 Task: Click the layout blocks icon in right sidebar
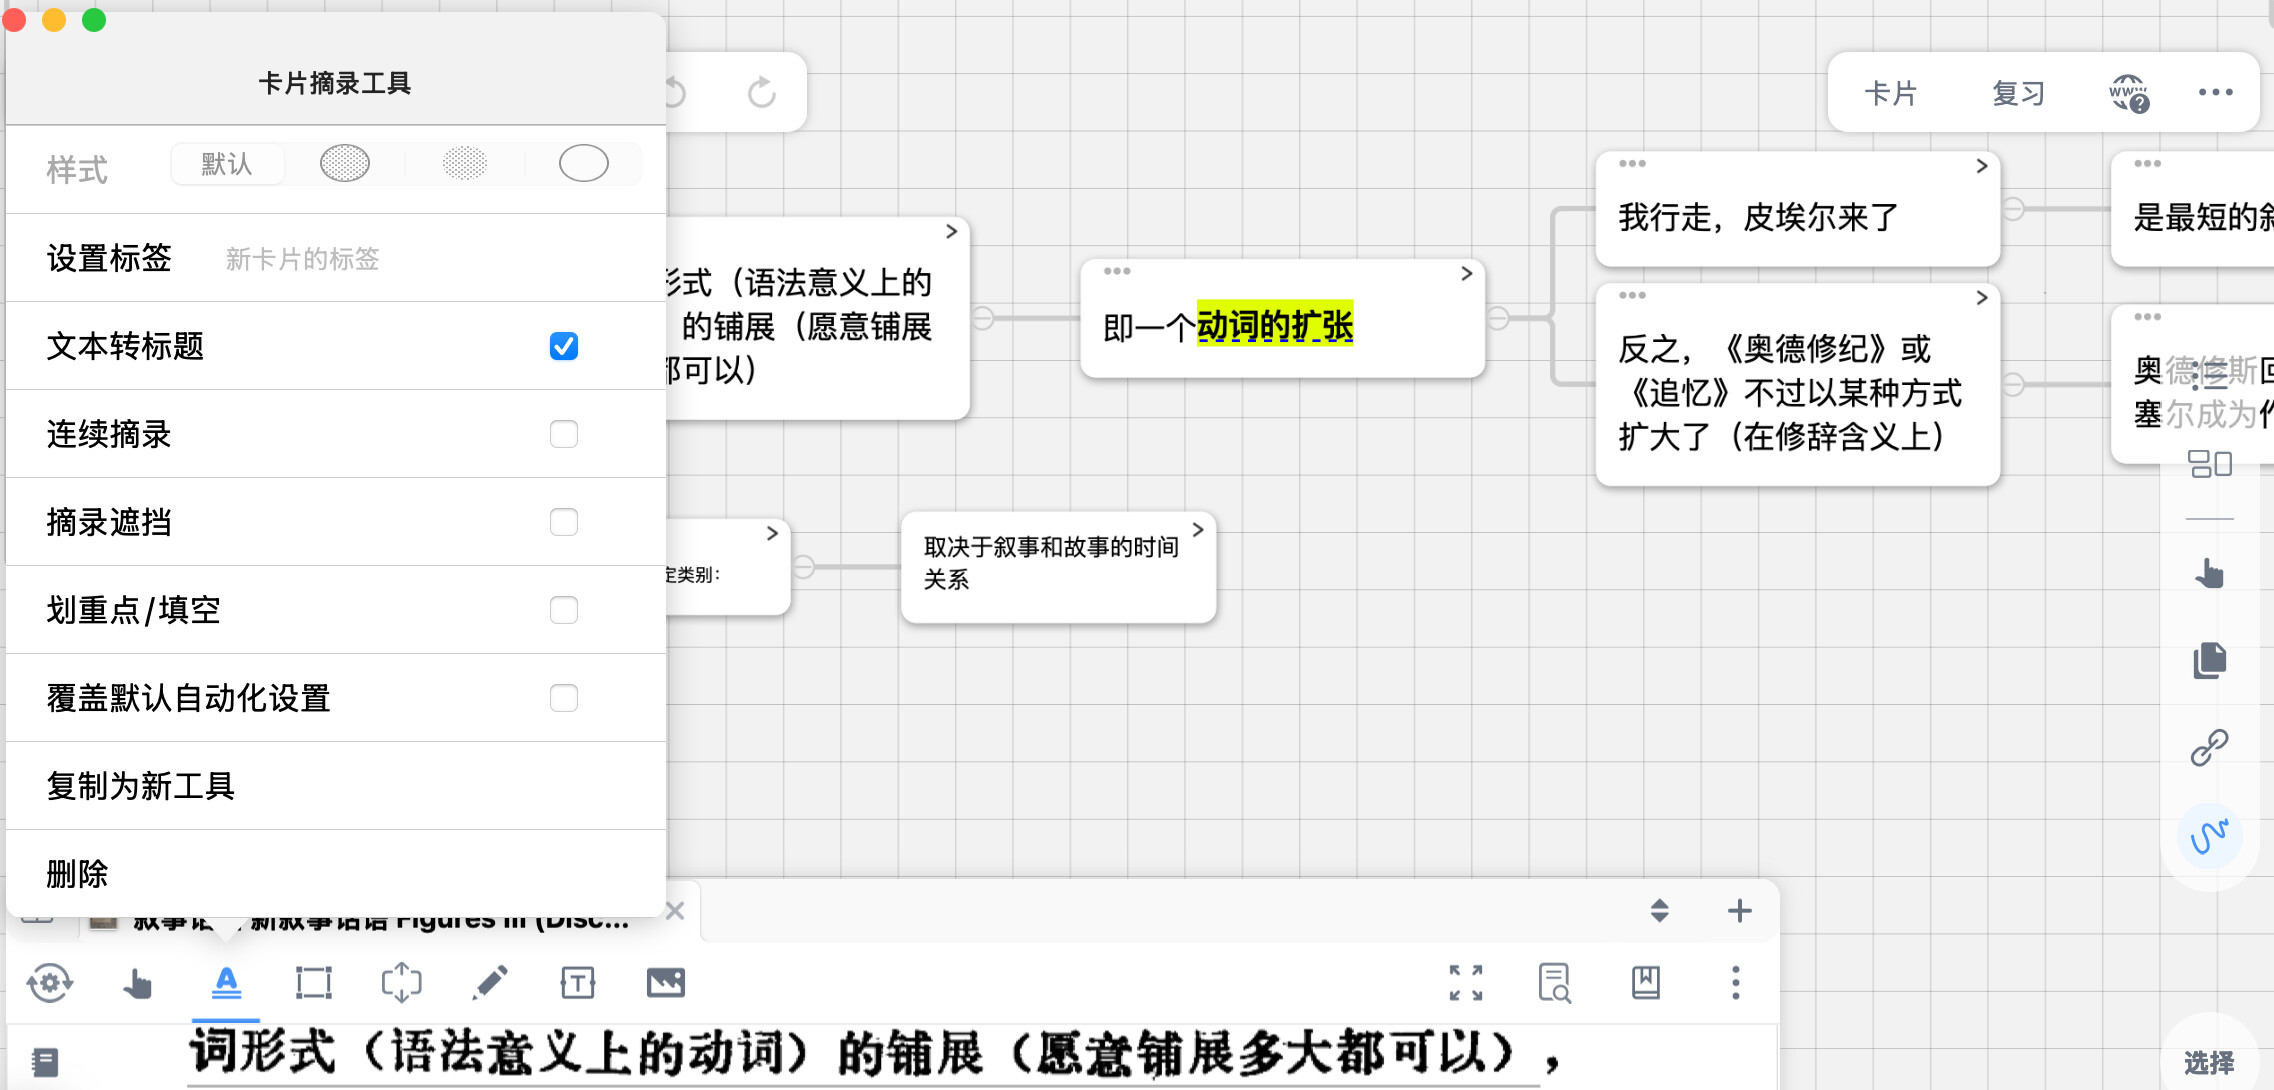(x=2210, y=464)
